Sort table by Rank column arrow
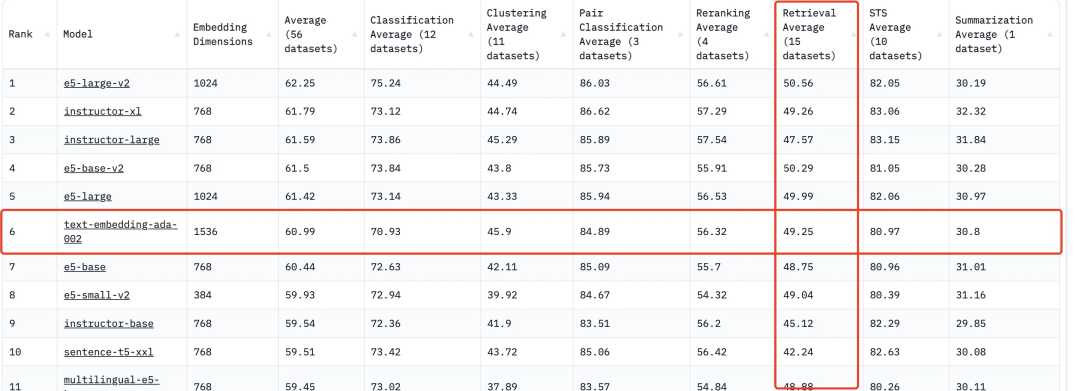The image size is (1080, 391). tap(47, 34)
